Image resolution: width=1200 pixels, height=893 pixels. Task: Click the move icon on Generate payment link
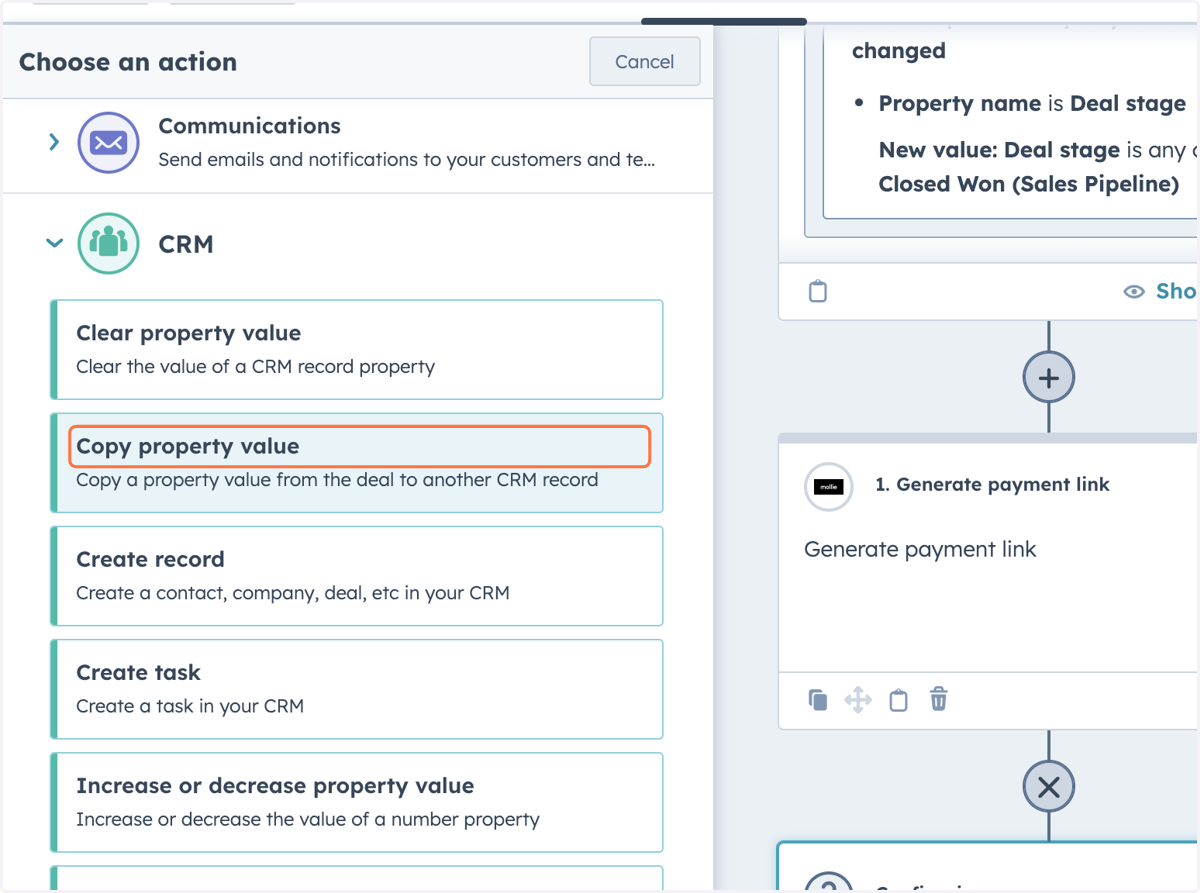[x=858, y=700]
